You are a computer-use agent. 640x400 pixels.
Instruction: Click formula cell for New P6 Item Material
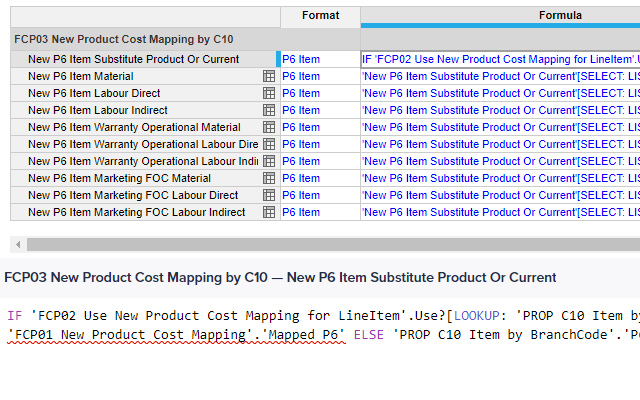click(x=500, y=76)
